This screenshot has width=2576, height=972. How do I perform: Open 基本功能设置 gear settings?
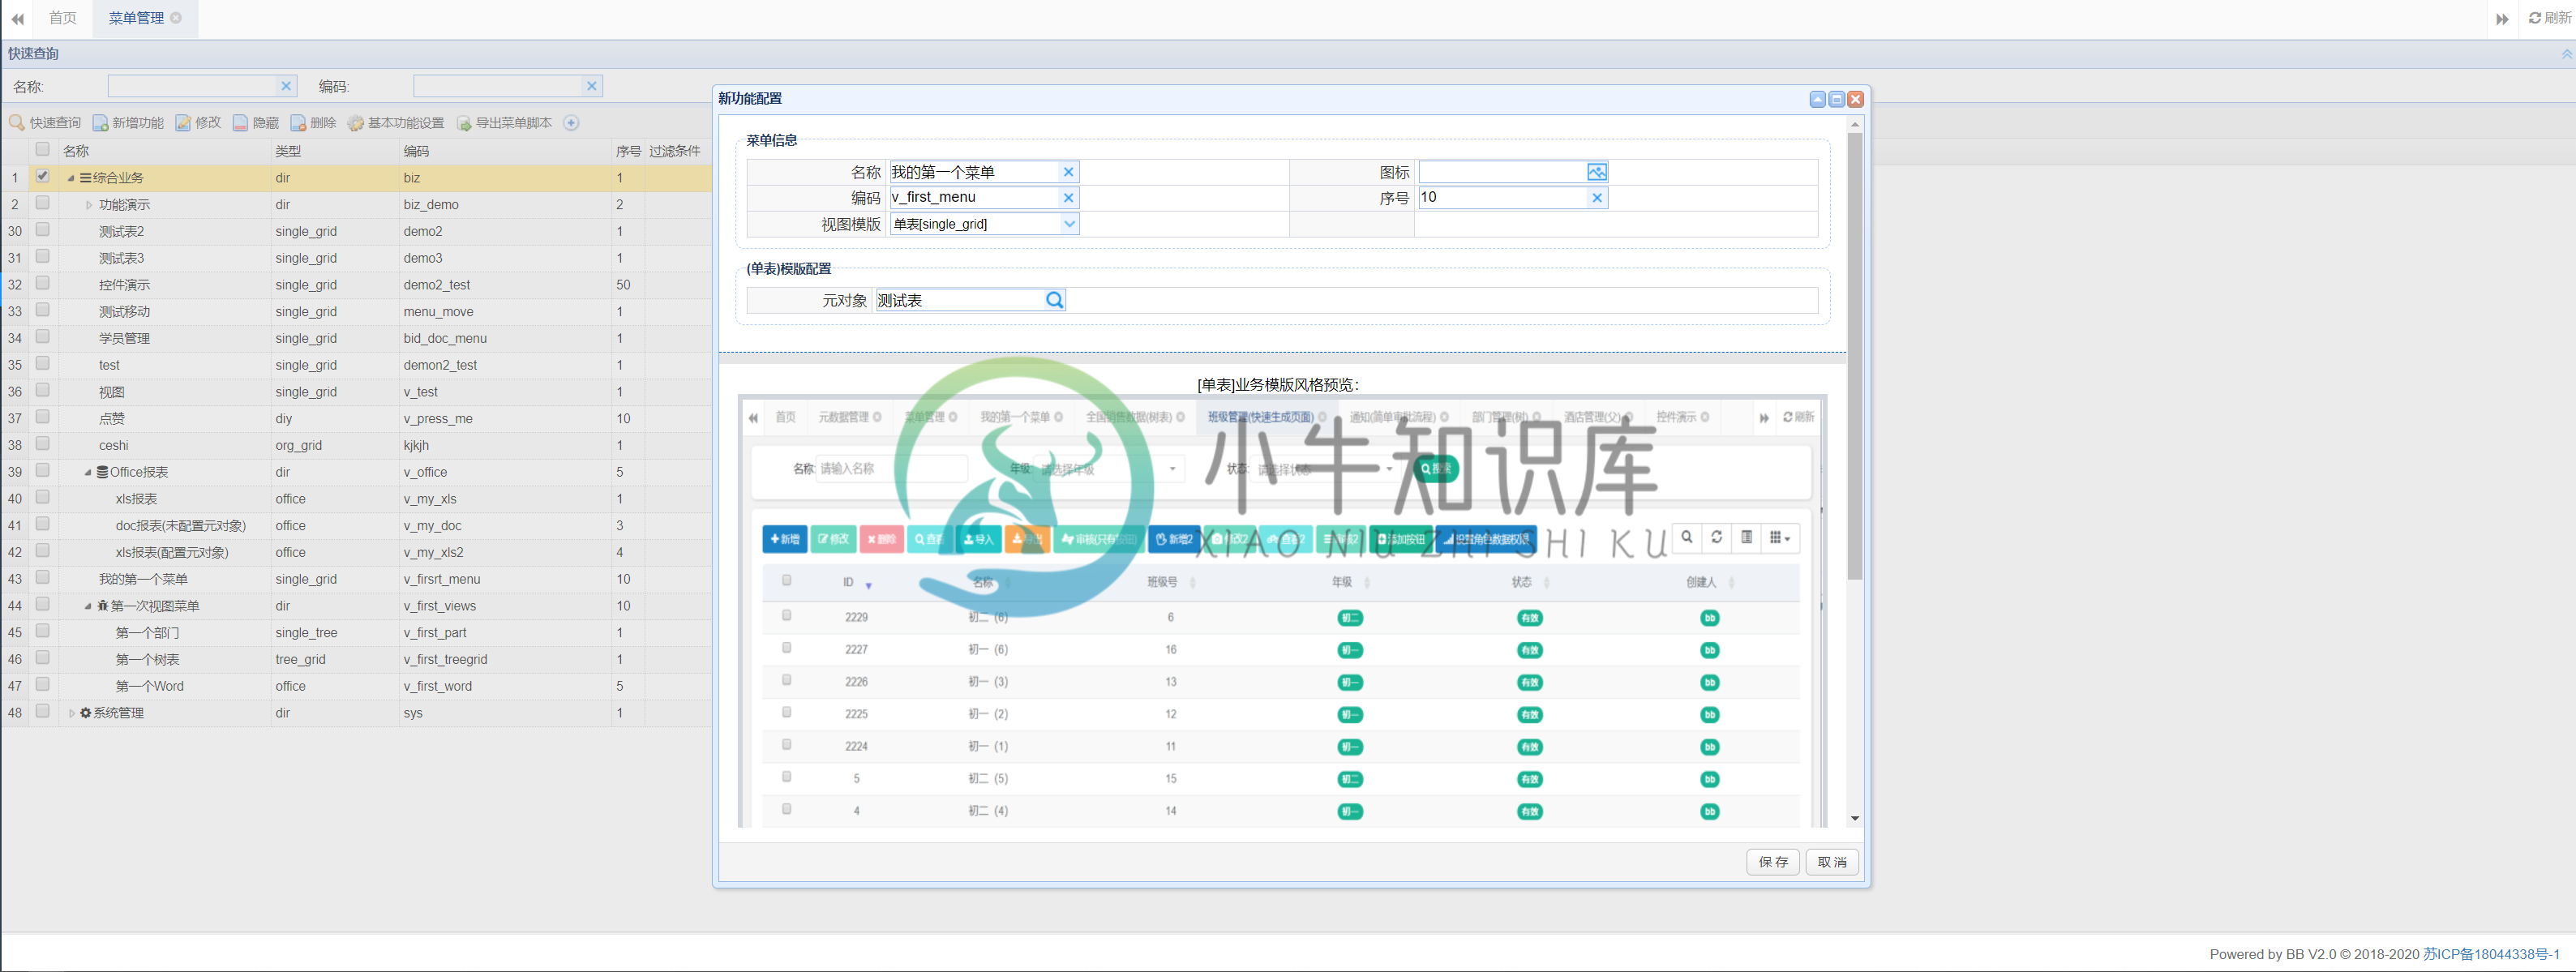pyautogui.click(x=396, y=123)
